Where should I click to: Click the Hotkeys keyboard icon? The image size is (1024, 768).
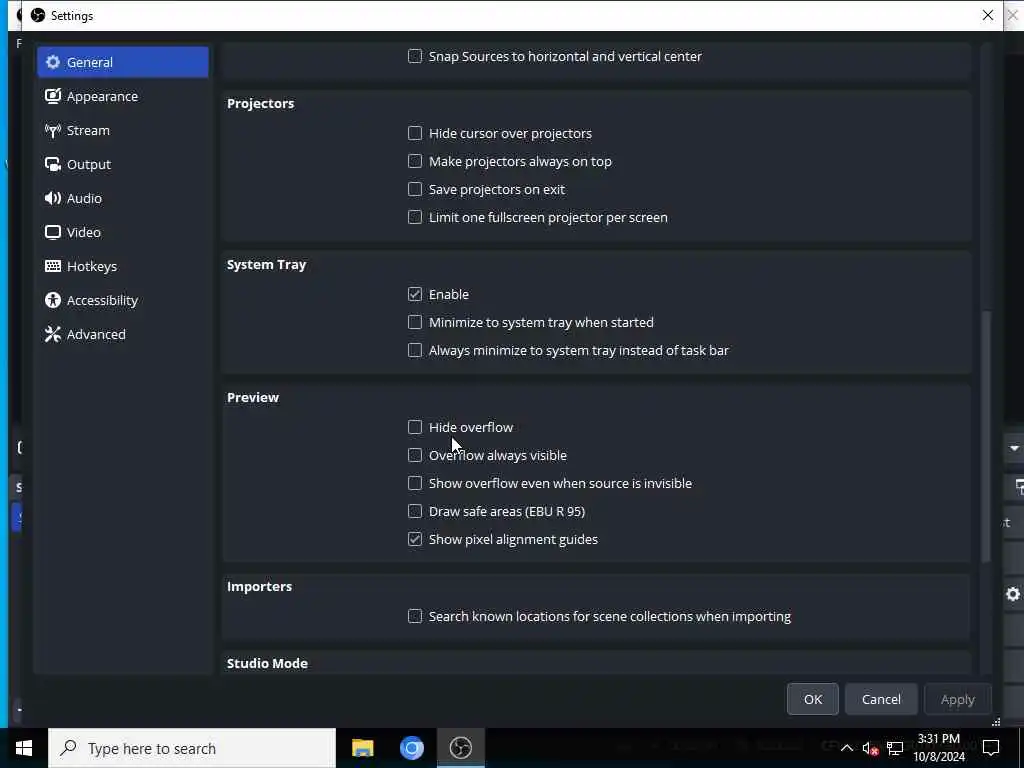click(x=53, y=266)
